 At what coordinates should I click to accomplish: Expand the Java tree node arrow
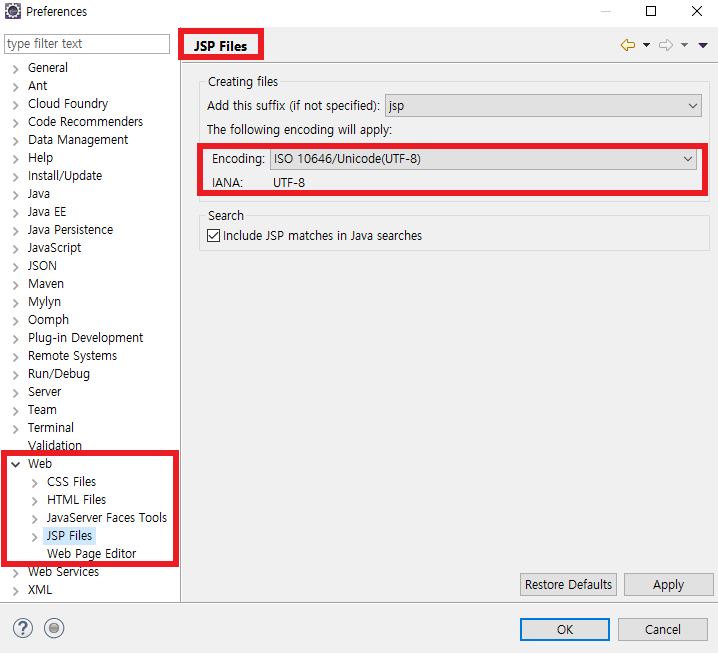pyautogui.click(x=16, y=195)
